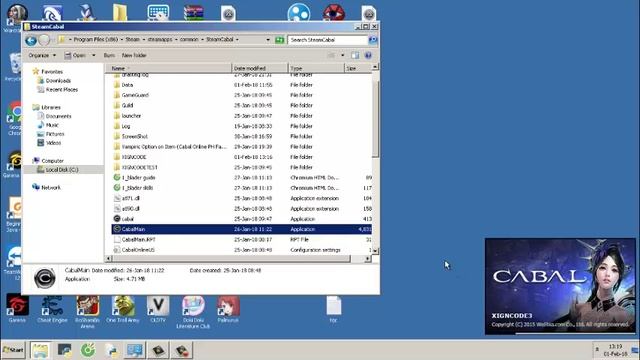Click the first book icon in the taskbar
640x360 pixels.
point(158,350)
